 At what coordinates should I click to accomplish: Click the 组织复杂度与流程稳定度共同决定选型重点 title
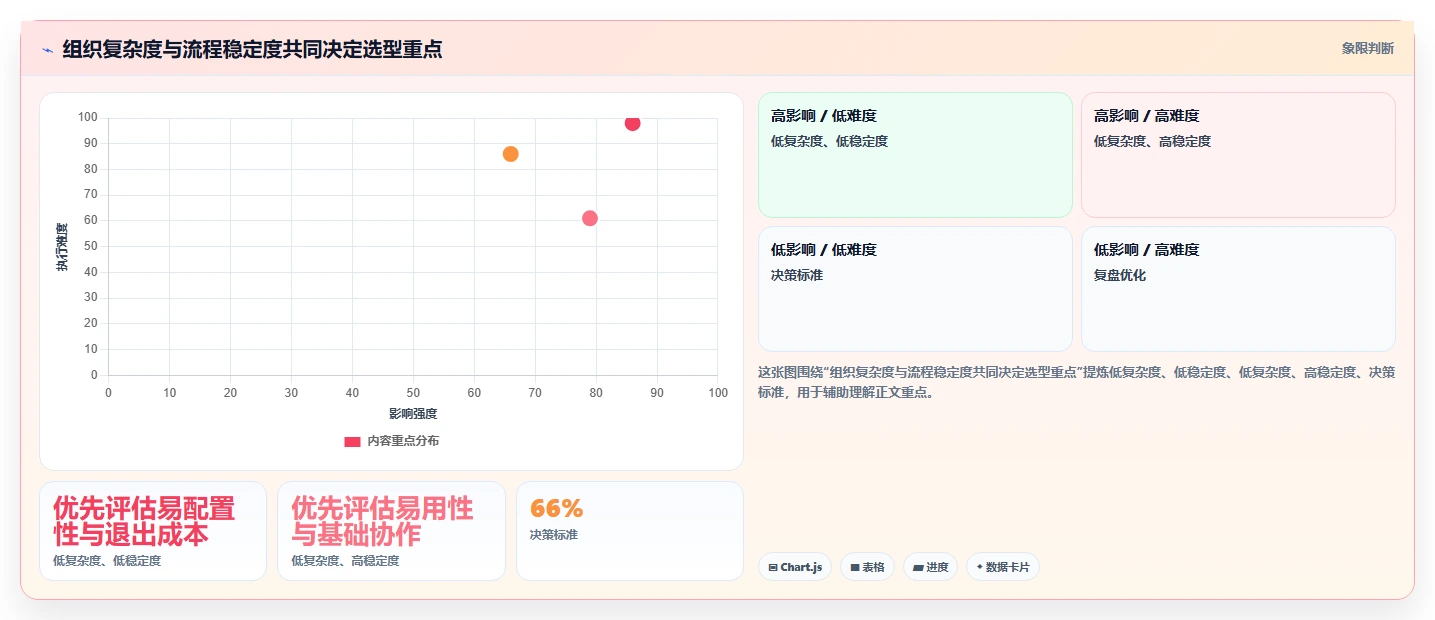[x=252, y=49]
